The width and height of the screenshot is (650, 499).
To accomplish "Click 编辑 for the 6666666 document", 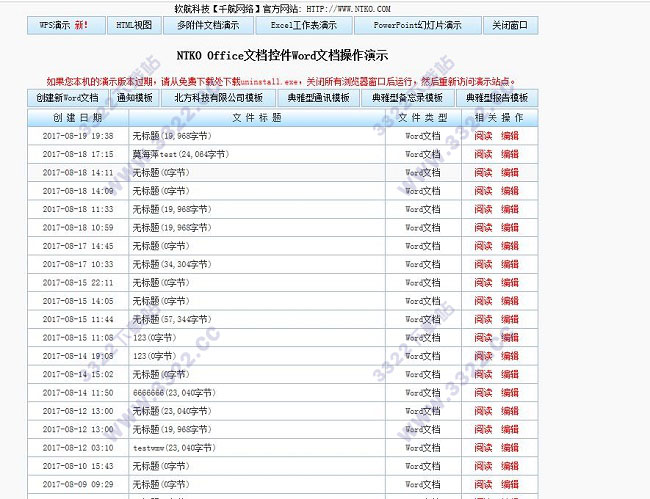I will pos(510,392).
